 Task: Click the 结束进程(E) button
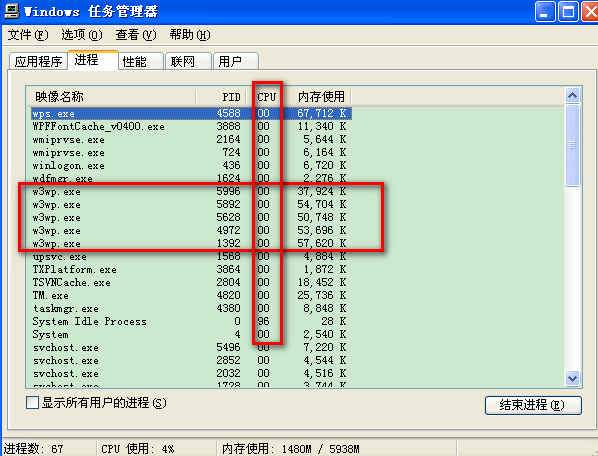pyautogui.click(x=533, y=405)
